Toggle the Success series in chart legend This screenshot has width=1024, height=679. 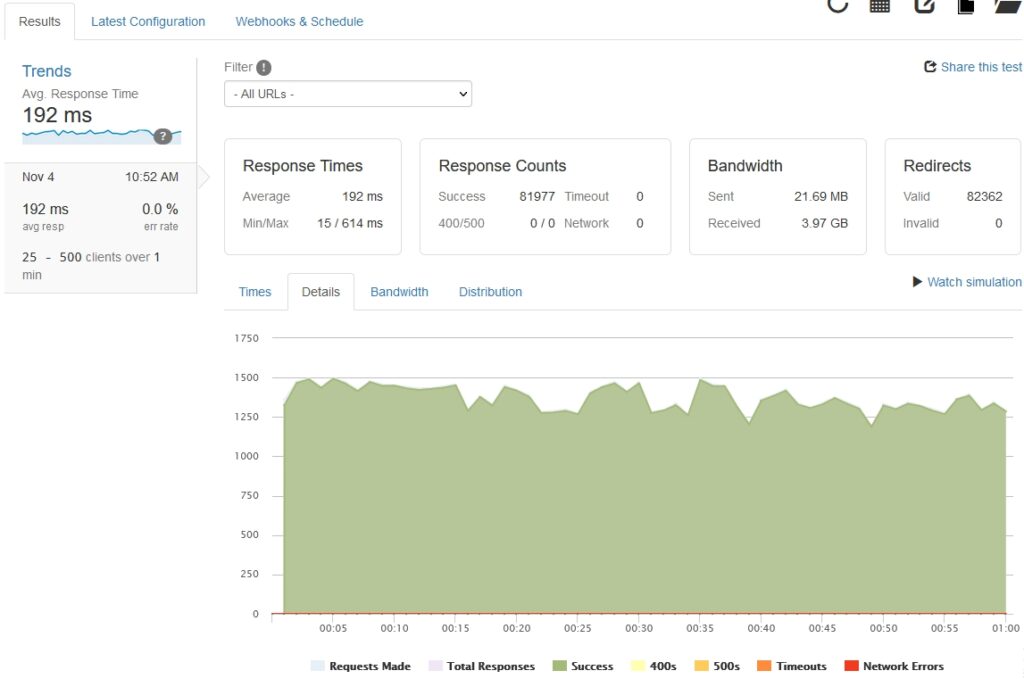pos(583,666)
